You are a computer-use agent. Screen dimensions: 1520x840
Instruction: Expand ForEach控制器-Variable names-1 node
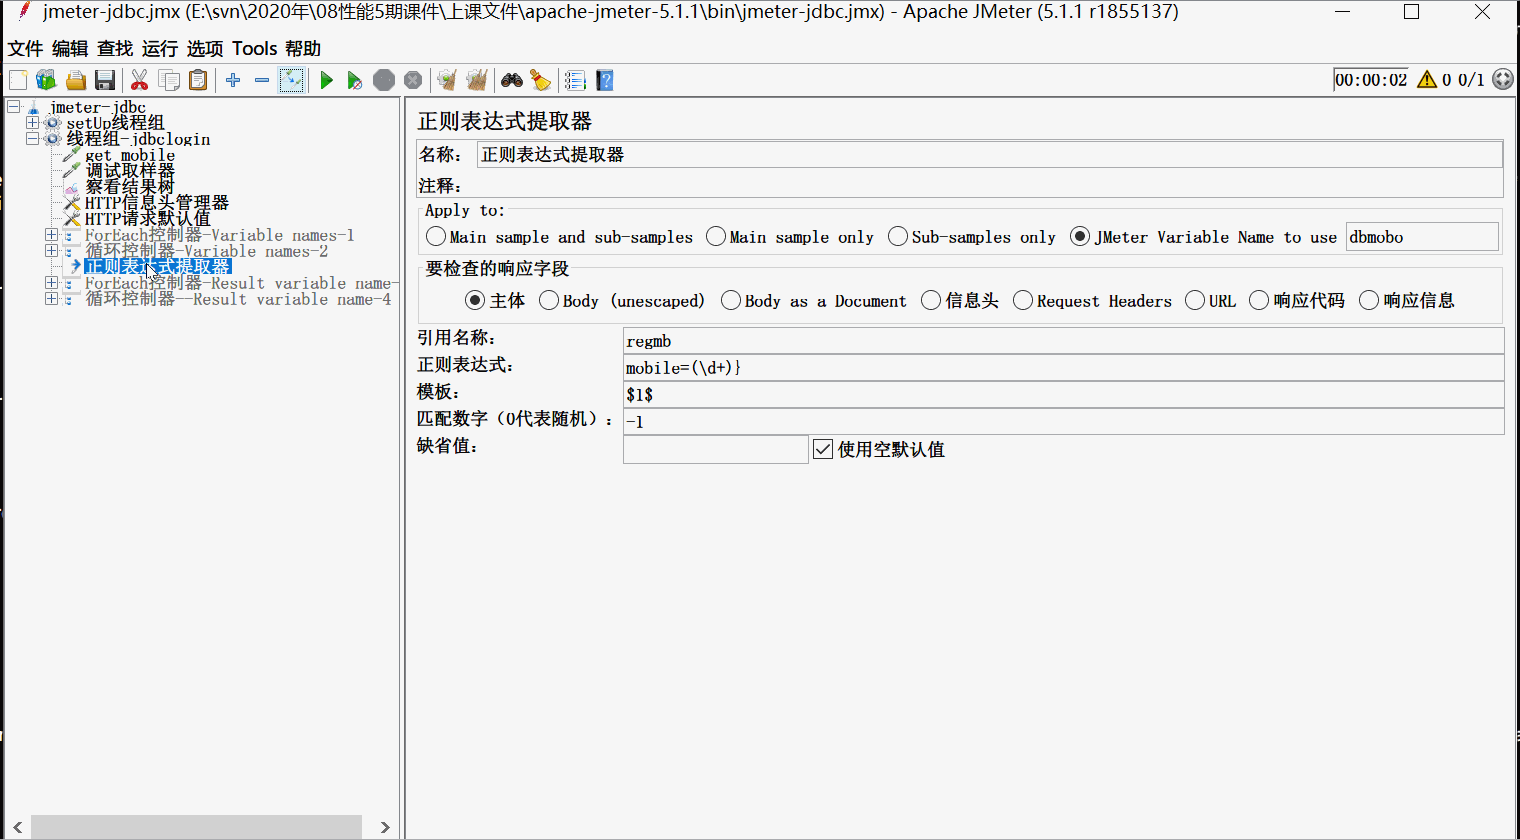click(x=51, y=235)
